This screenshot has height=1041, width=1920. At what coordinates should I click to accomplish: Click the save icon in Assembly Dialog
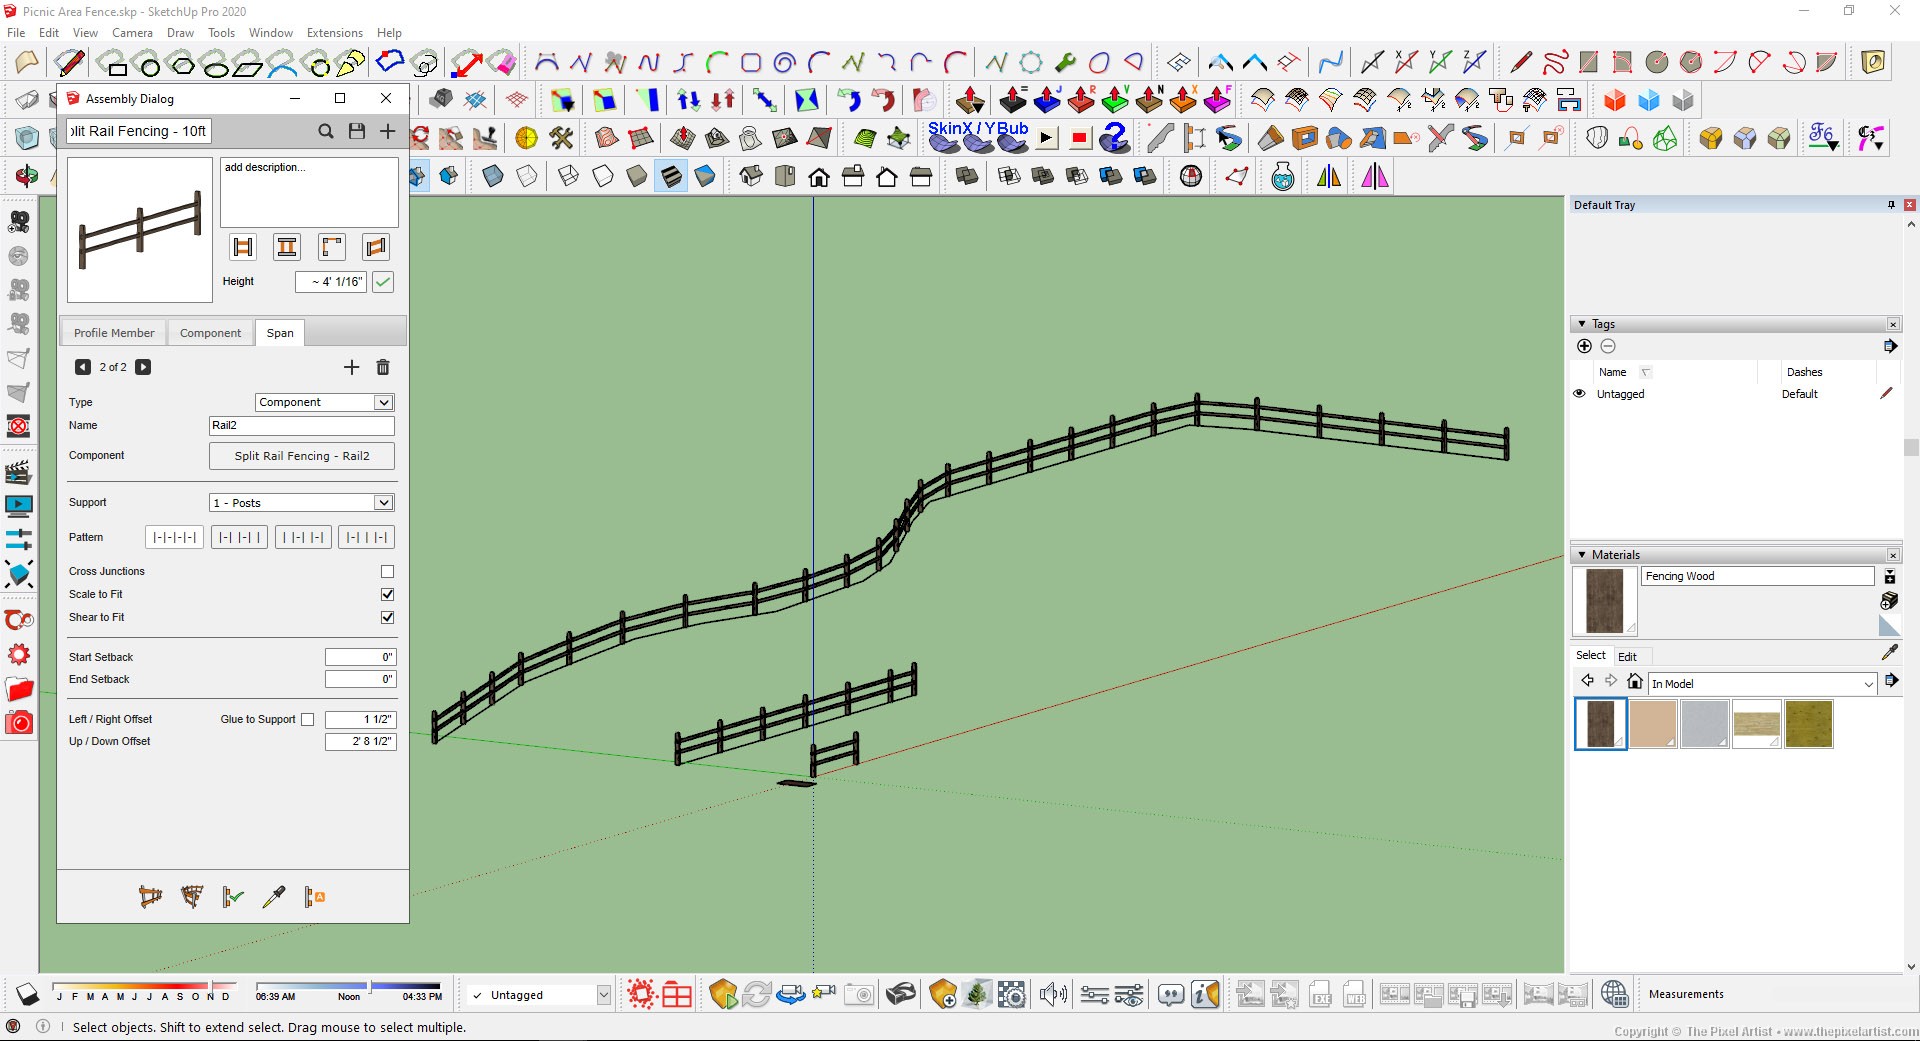point(357,131)
